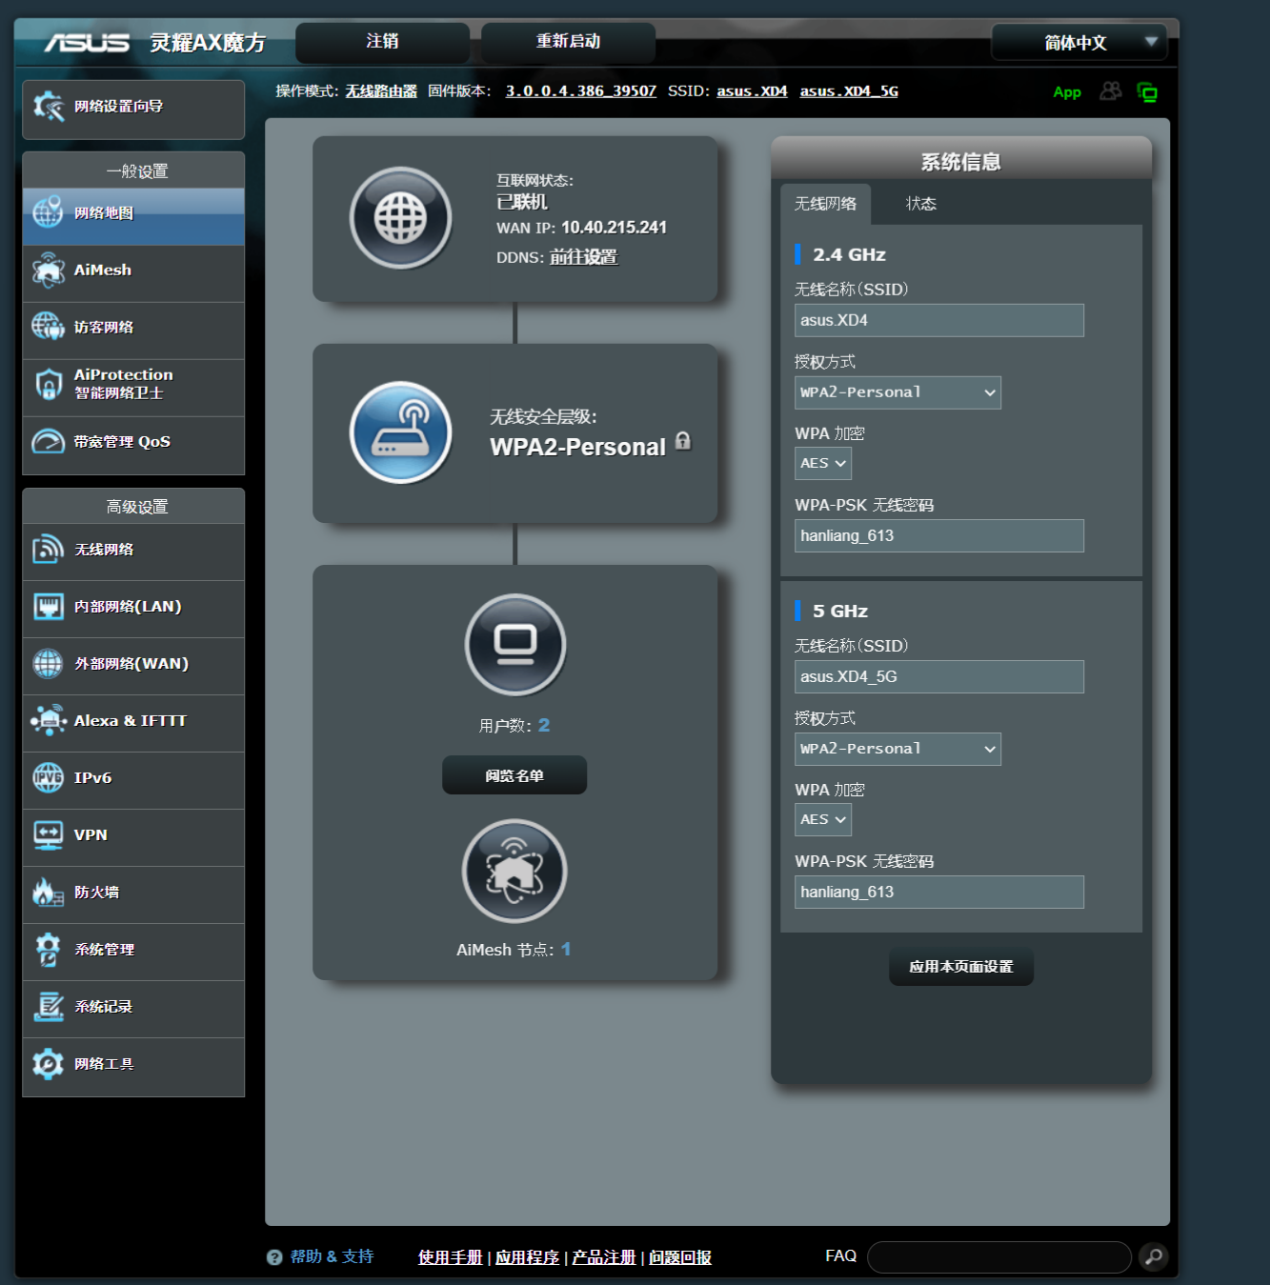Click the View List (阅览名单) button
Viewport: 1270px width, 1285px height.
[x=514, y=776]
